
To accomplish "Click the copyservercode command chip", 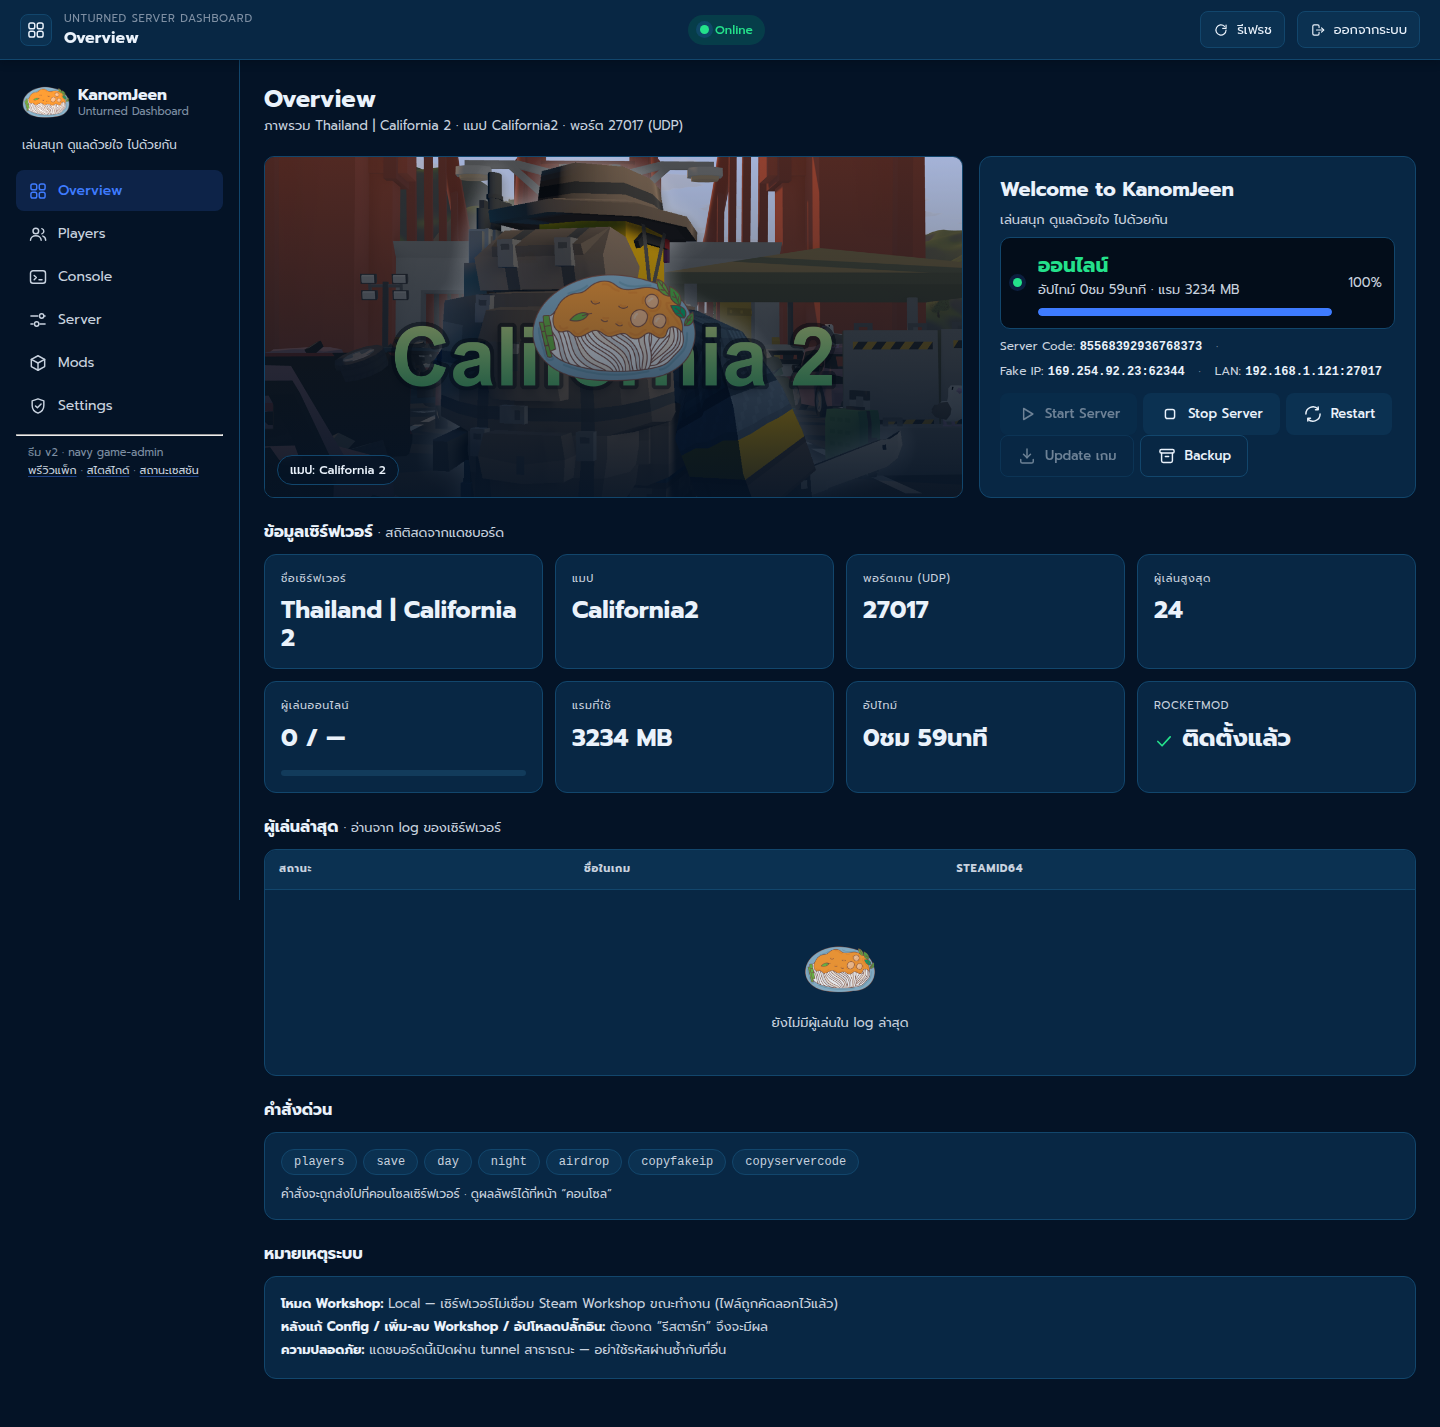I will pyautogui.click(x=796, y=1161).
